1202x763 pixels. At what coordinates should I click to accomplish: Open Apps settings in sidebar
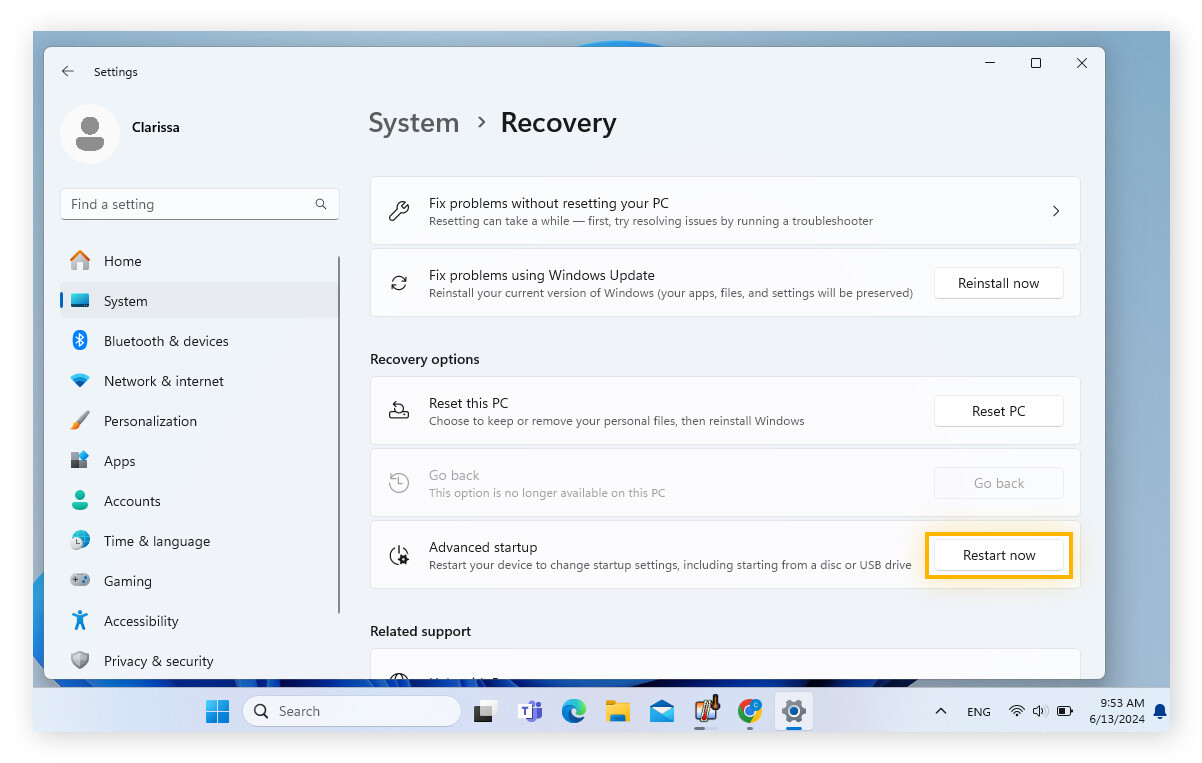point(119,460)
